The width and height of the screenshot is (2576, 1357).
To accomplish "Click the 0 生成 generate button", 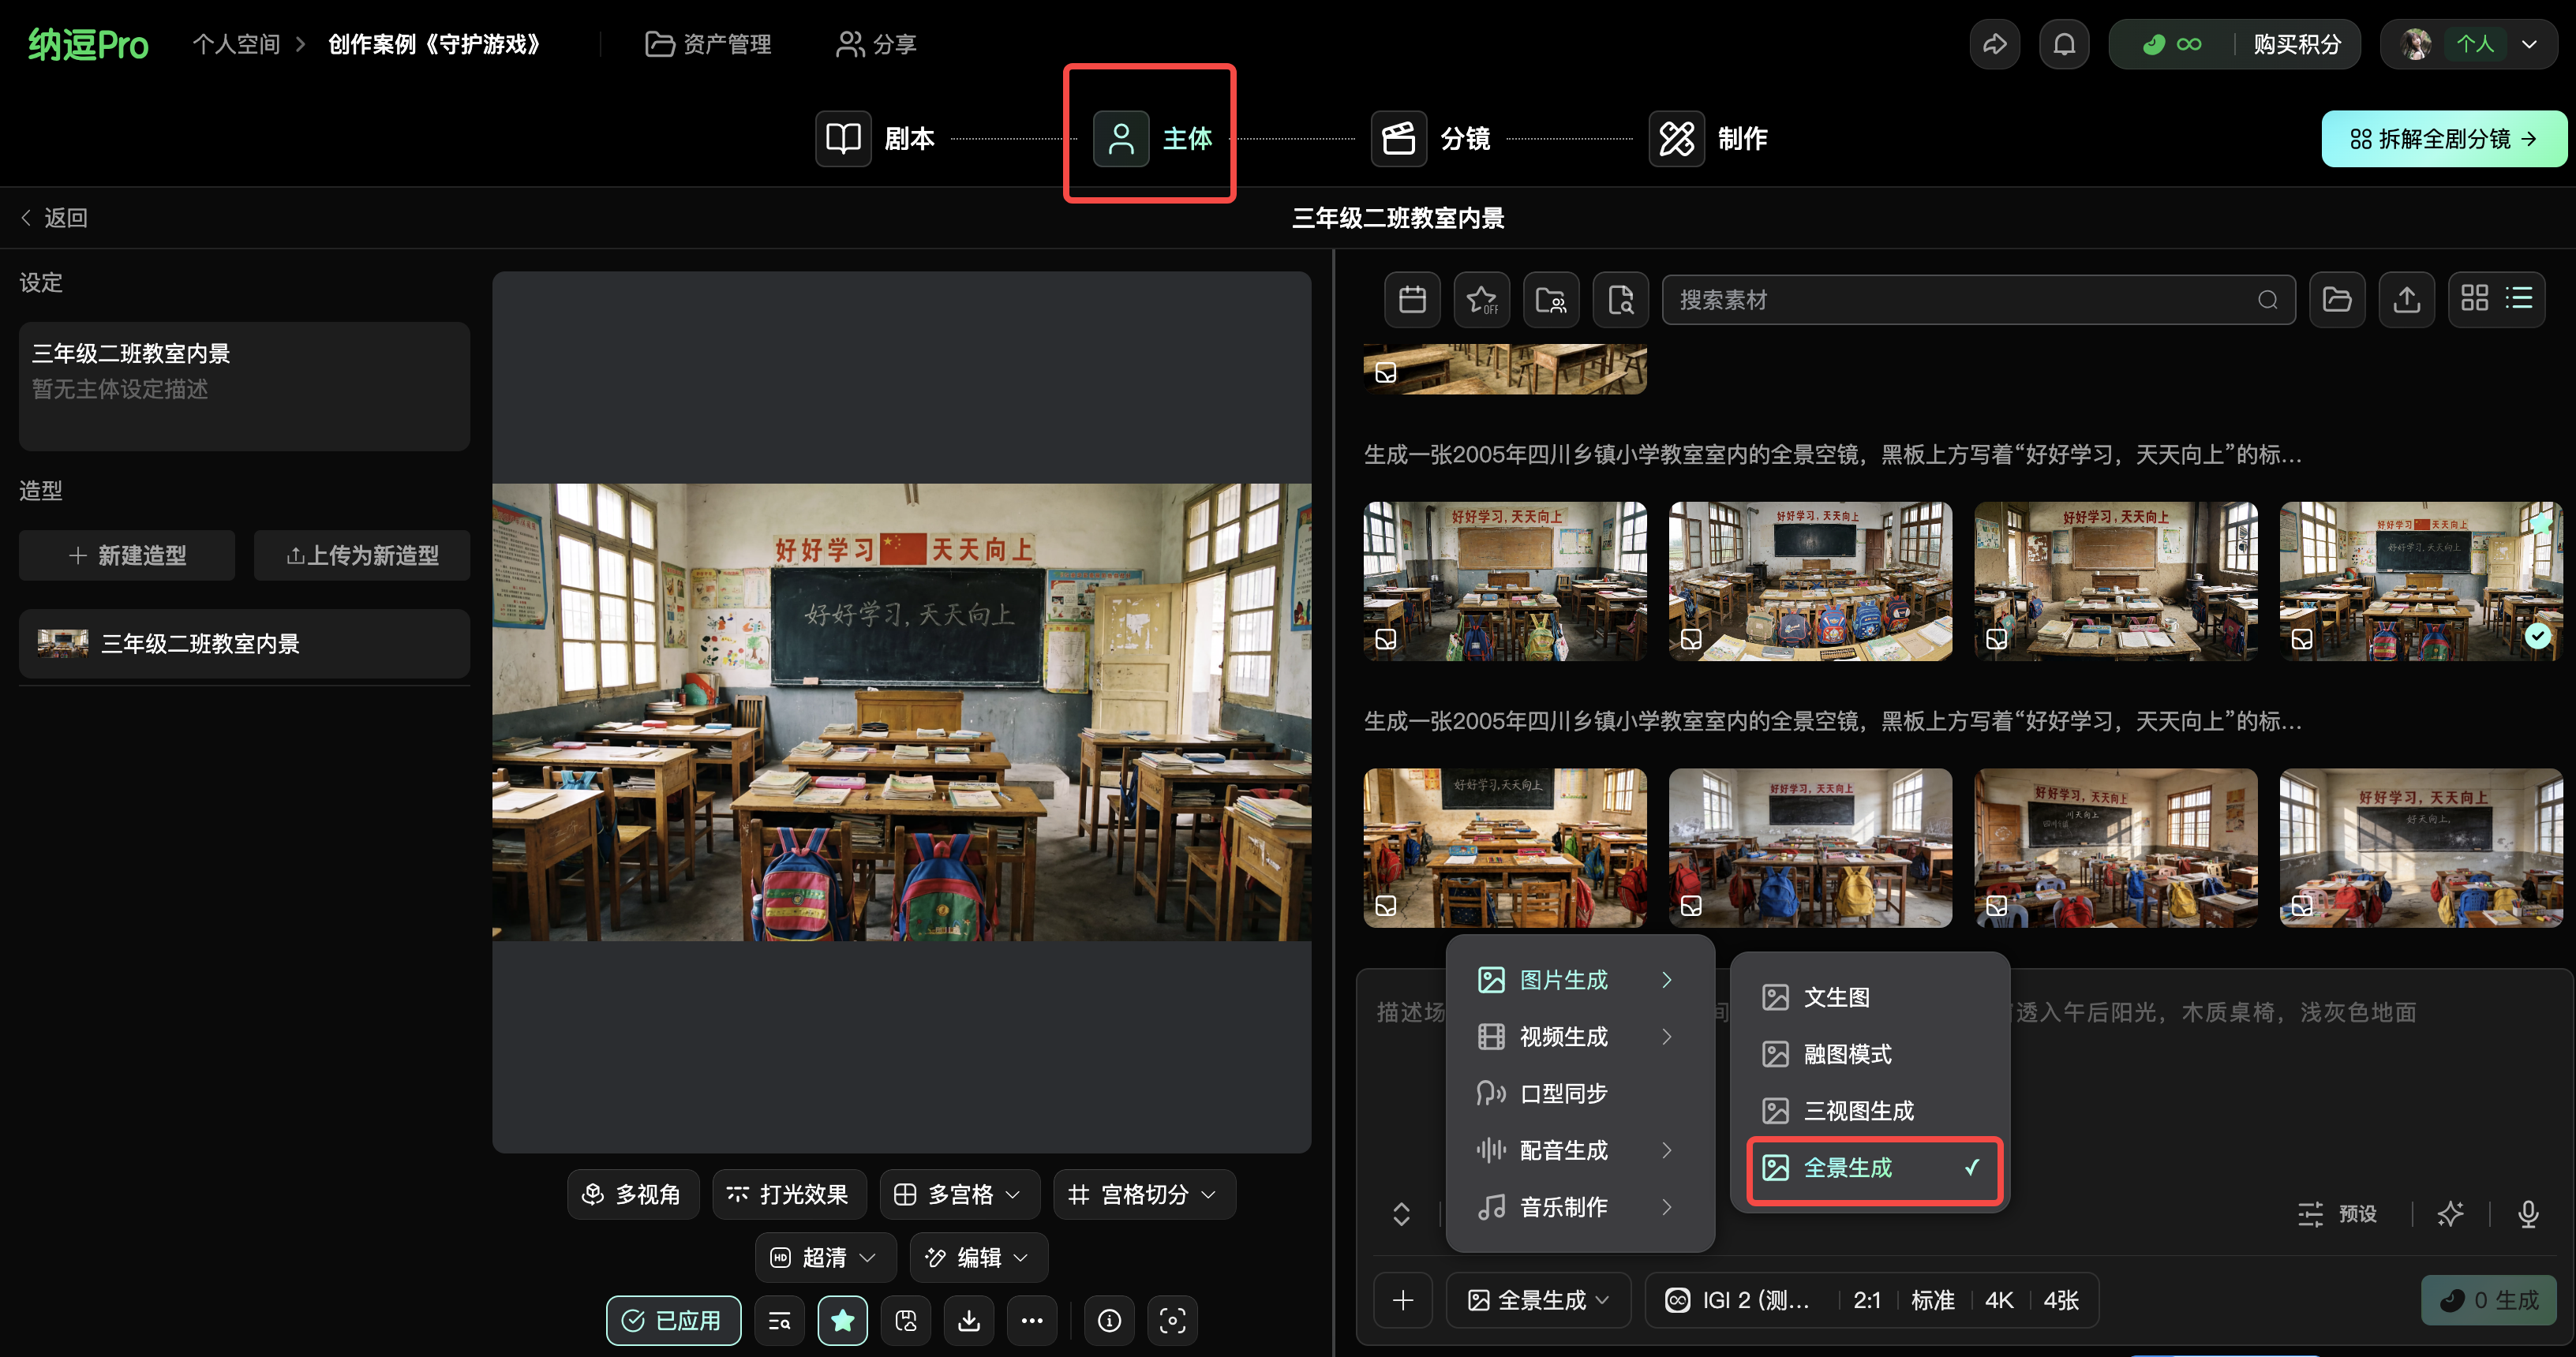I will click(x=2488, y=1300).
